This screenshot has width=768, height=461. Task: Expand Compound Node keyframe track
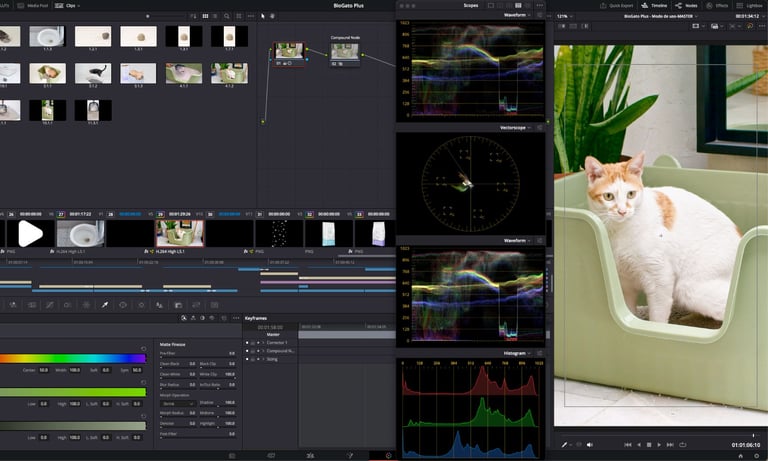coord(264,351)
